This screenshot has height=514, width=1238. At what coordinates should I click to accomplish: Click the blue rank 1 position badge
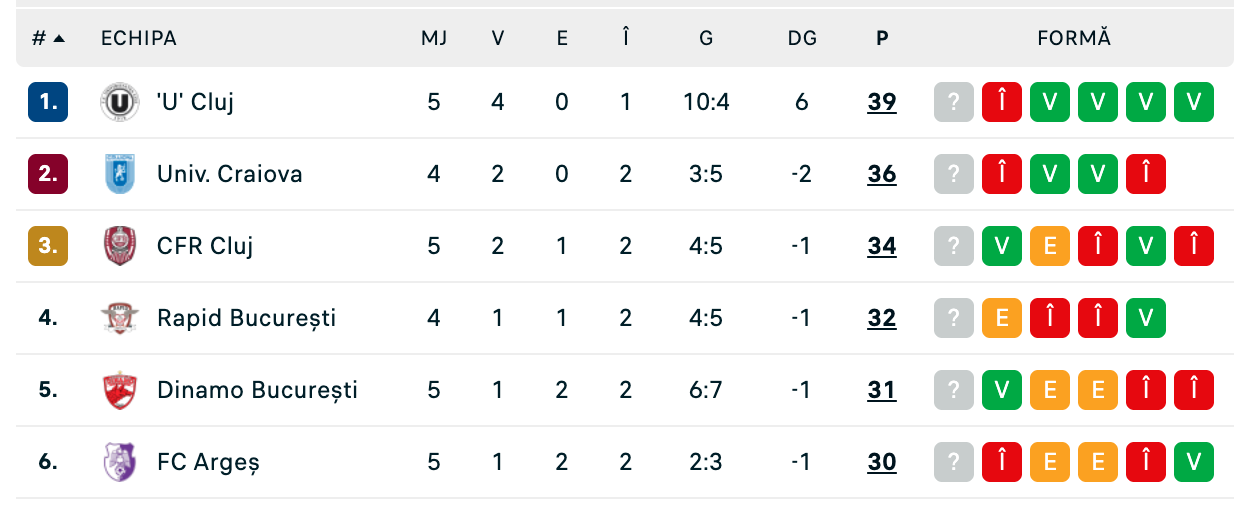point(48,102)
